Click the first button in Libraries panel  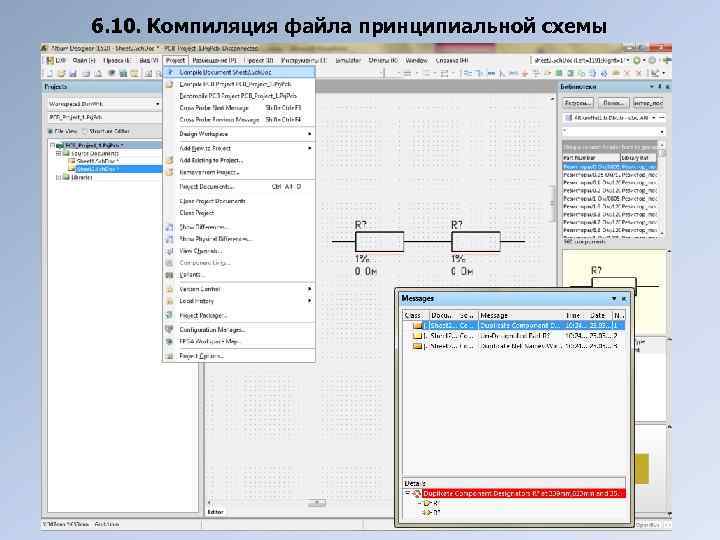point(578,103)
